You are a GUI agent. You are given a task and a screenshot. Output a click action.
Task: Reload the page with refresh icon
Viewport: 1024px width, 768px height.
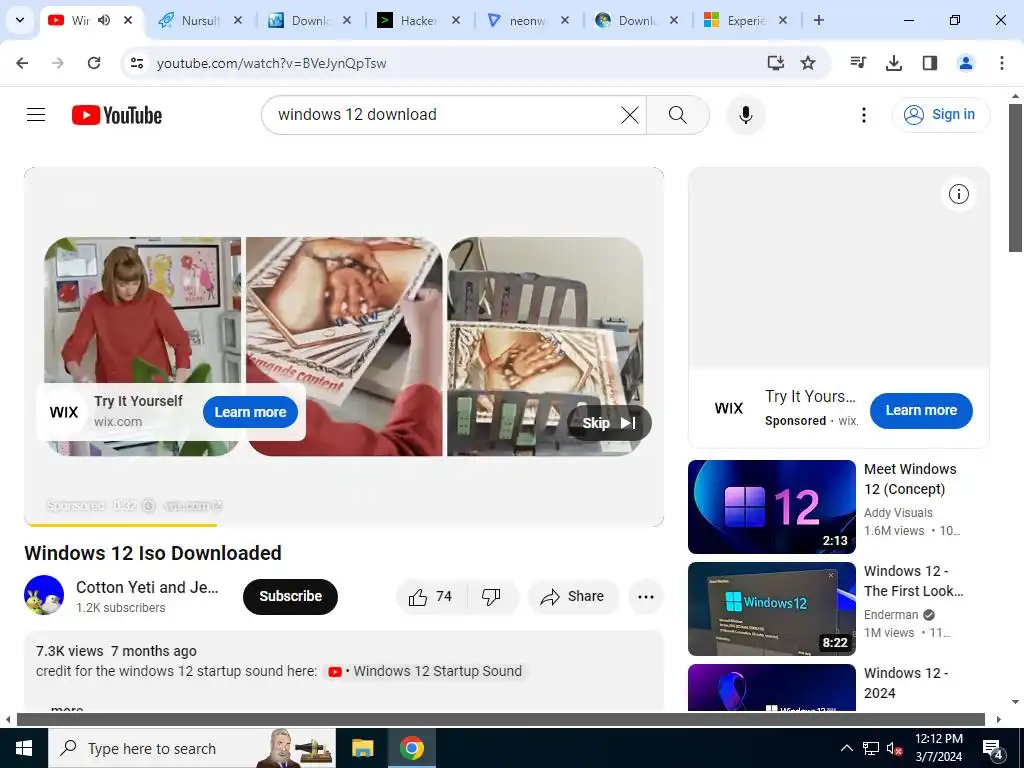click(x=94, y=63)
